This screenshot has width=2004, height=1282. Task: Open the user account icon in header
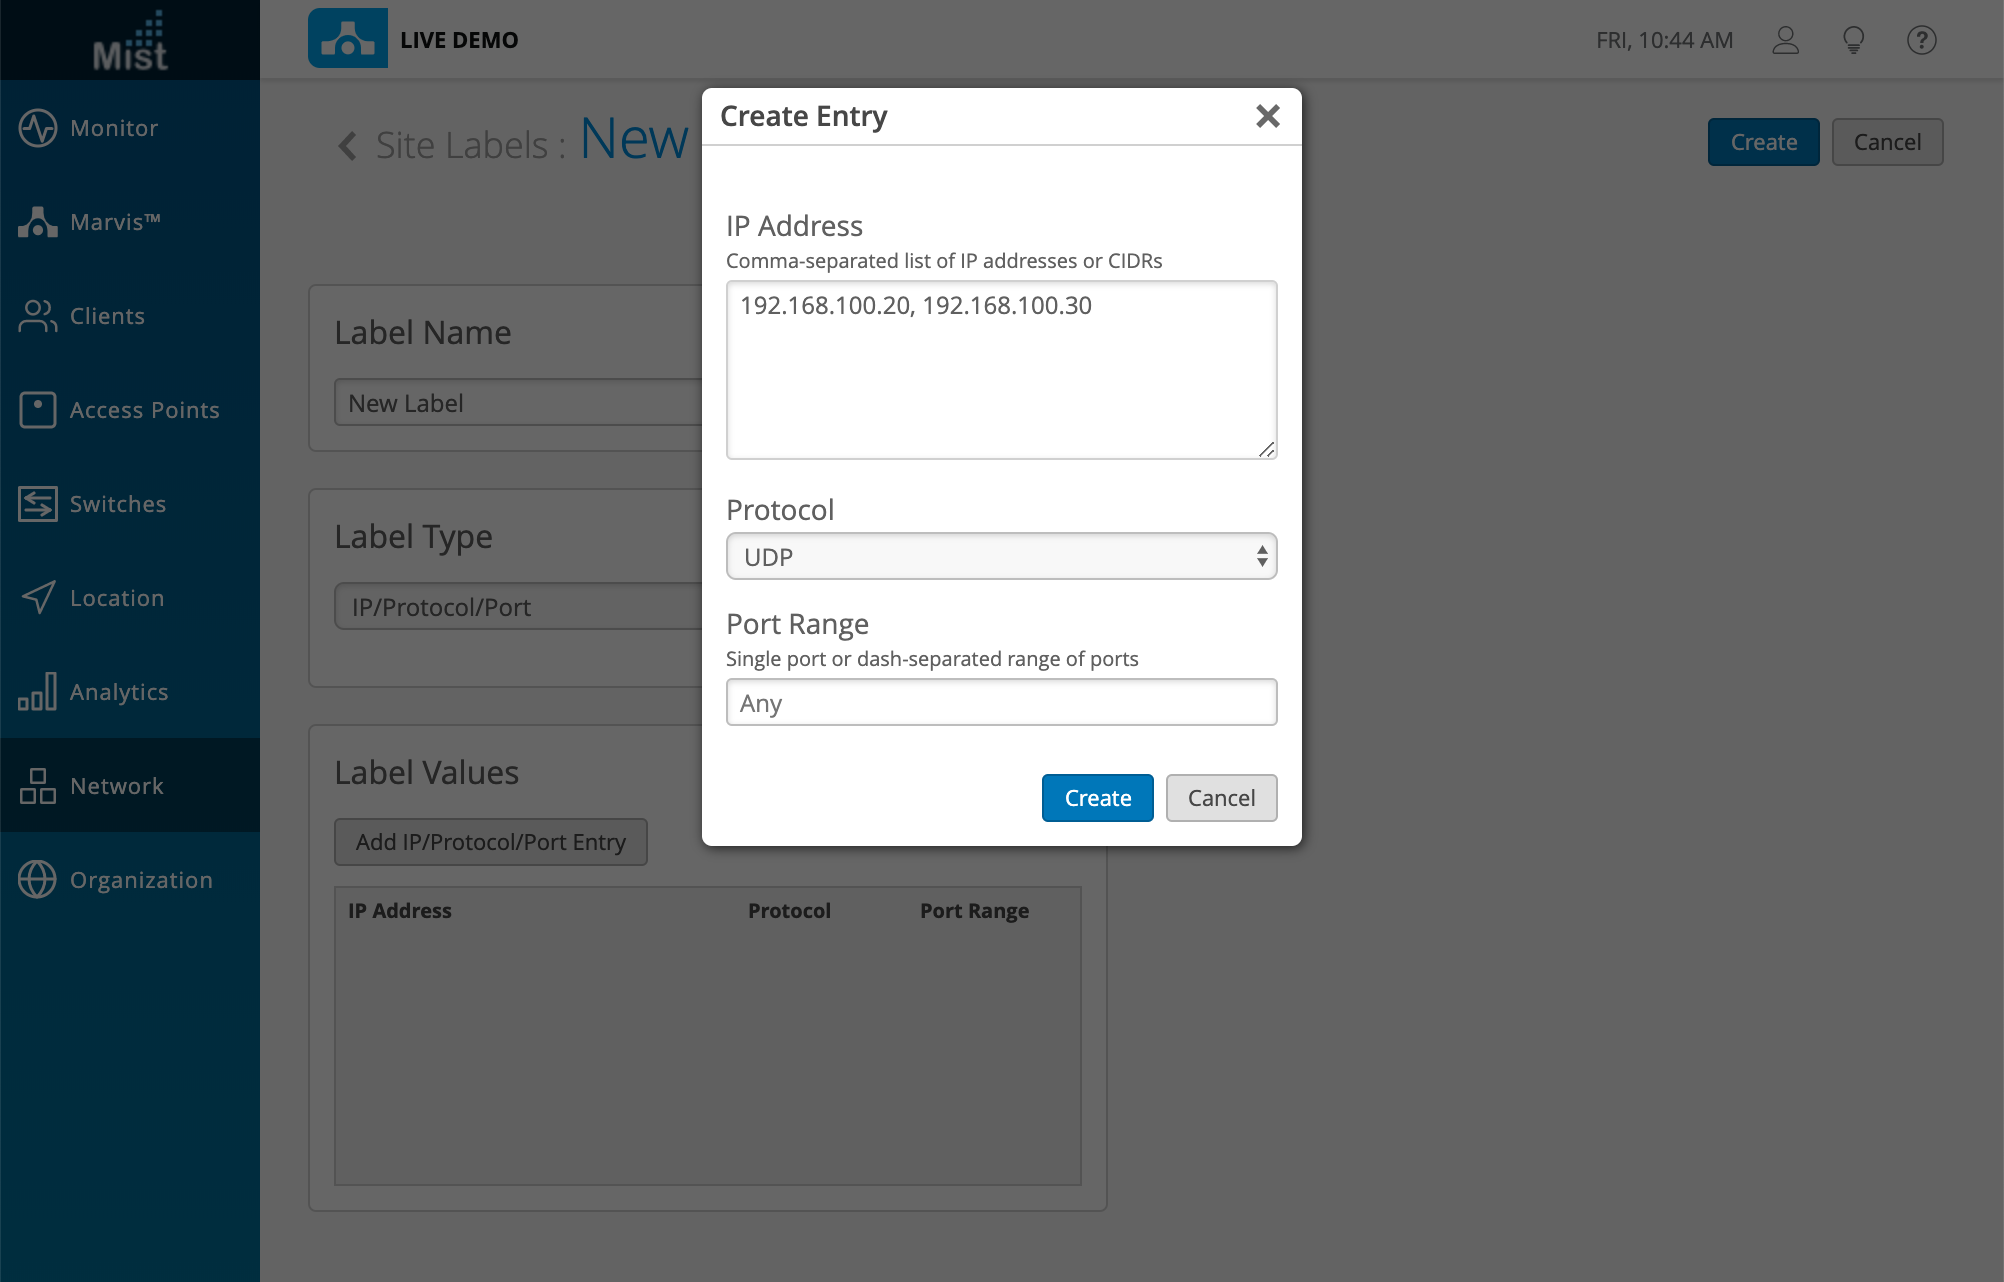pyautogui.click(x=1785, y=40)
